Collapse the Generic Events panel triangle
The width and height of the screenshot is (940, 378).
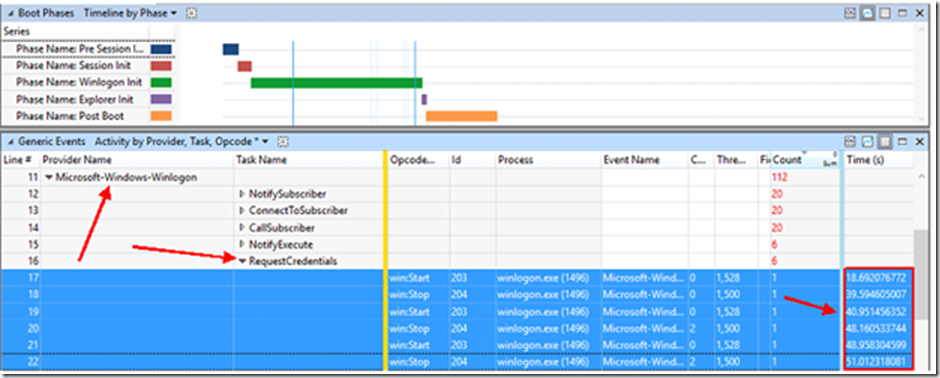pyautogui.click(x=10, y=143)
